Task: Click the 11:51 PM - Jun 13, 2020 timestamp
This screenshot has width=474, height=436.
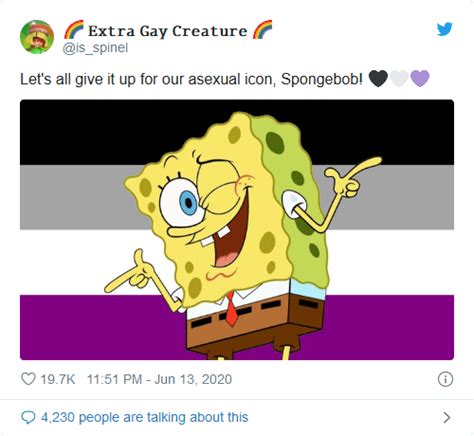Action: tap(159, 379)
